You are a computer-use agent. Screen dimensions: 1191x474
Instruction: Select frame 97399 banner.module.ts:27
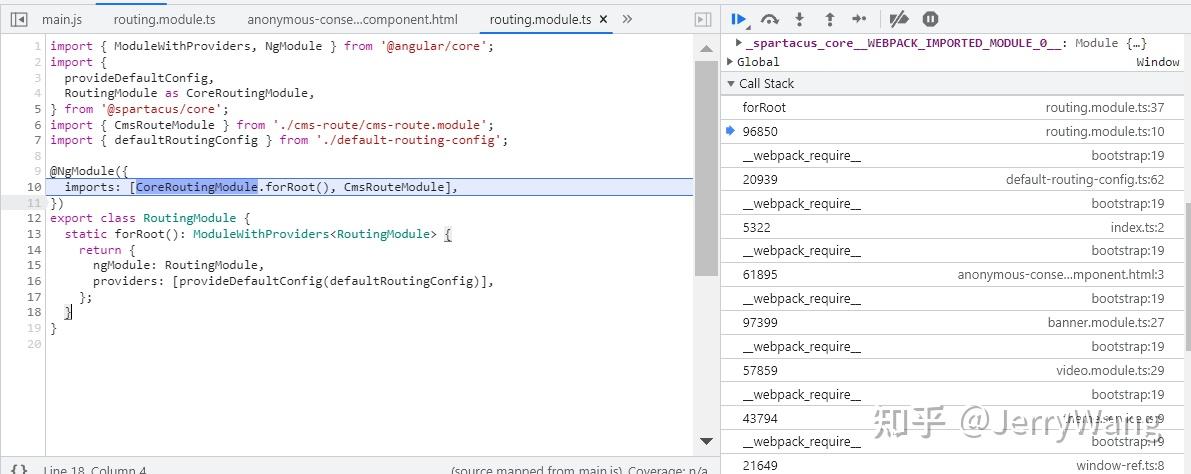pos(952,323)
